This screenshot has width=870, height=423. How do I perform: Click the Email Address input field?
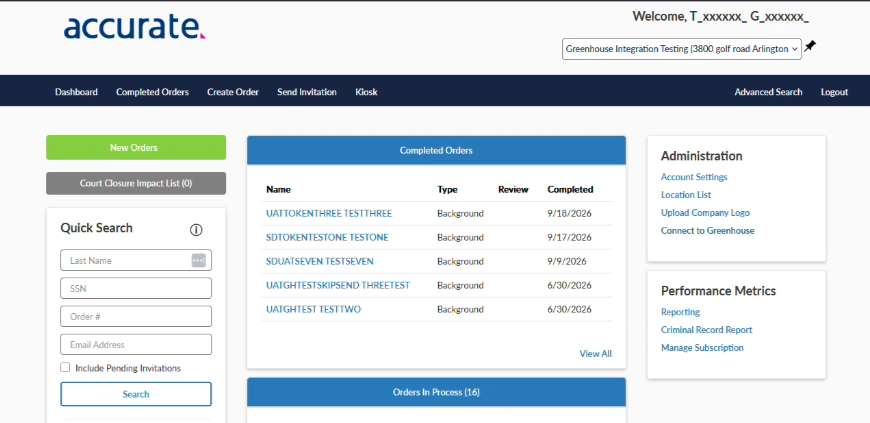click(136, 345)
